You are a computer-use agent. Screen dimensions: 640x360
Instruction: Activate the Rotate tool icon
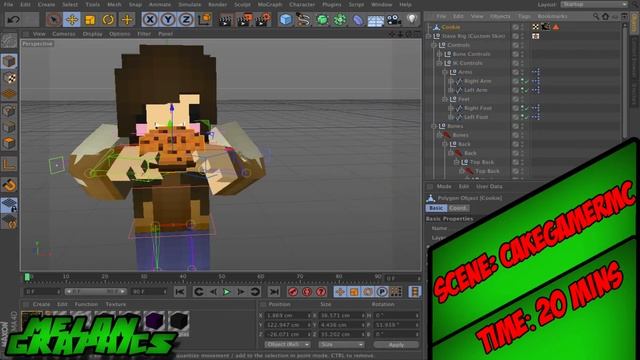[108, 19]
